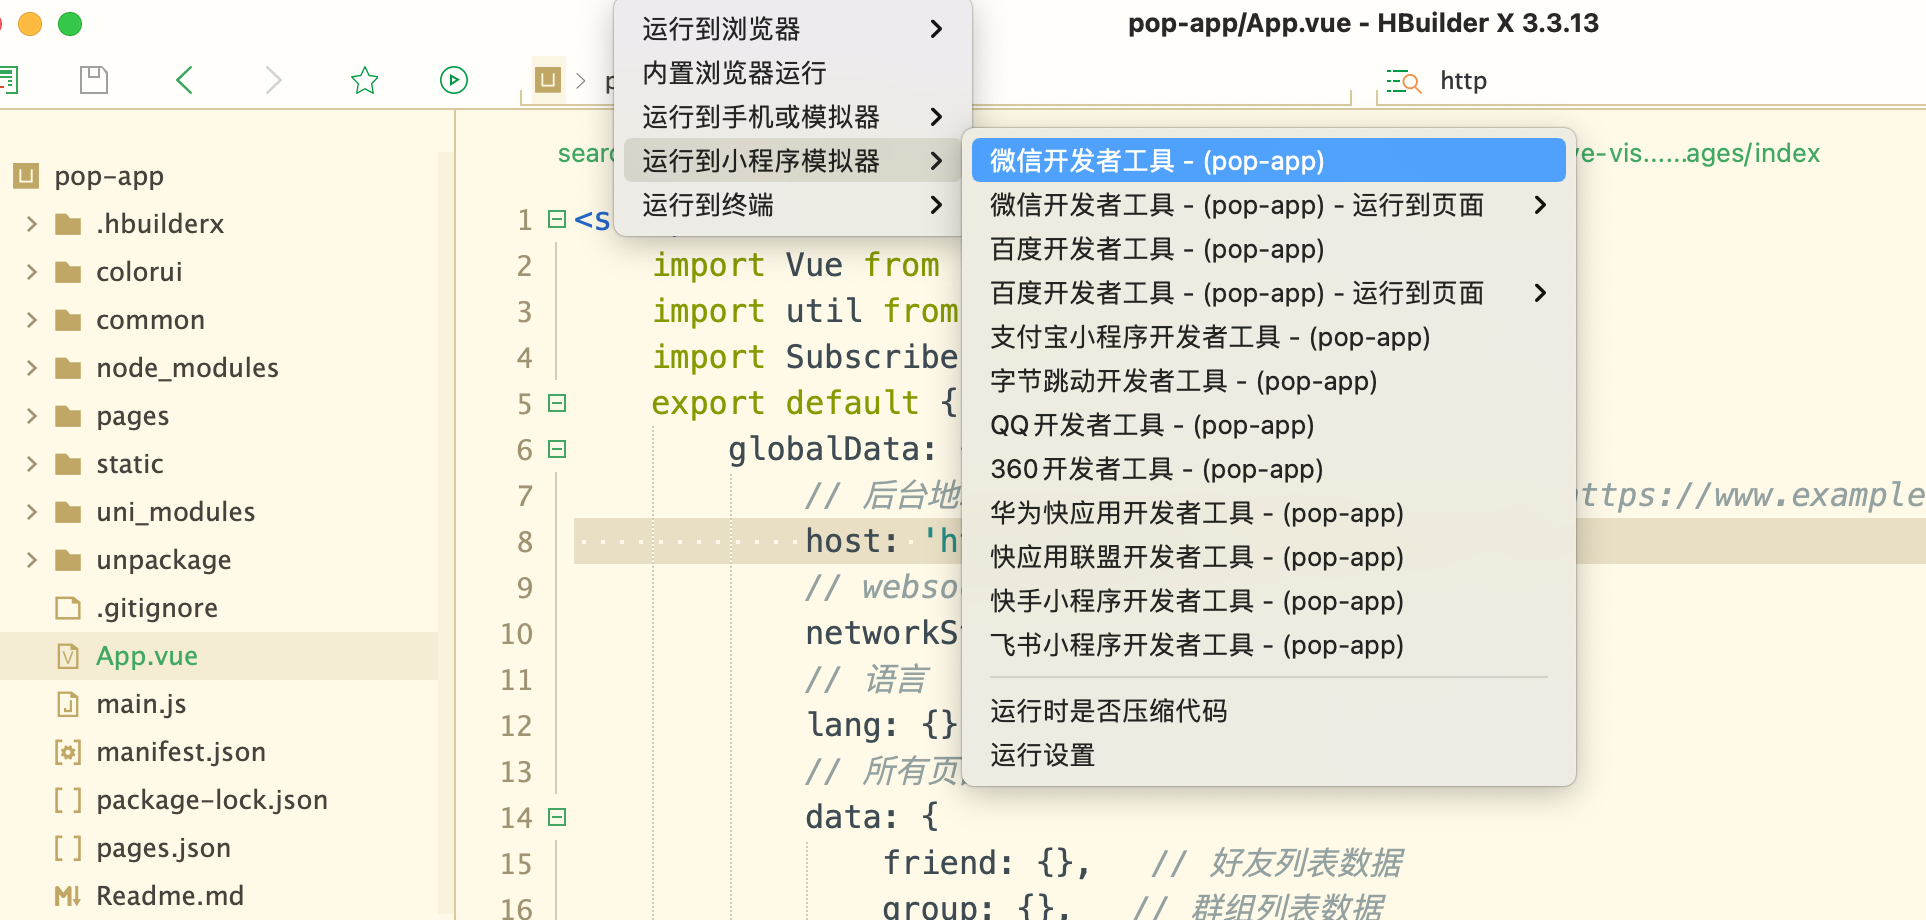Screen dimensions: 1926x920
Task: Run in 360开发者工具
Action: point(1268,469)
